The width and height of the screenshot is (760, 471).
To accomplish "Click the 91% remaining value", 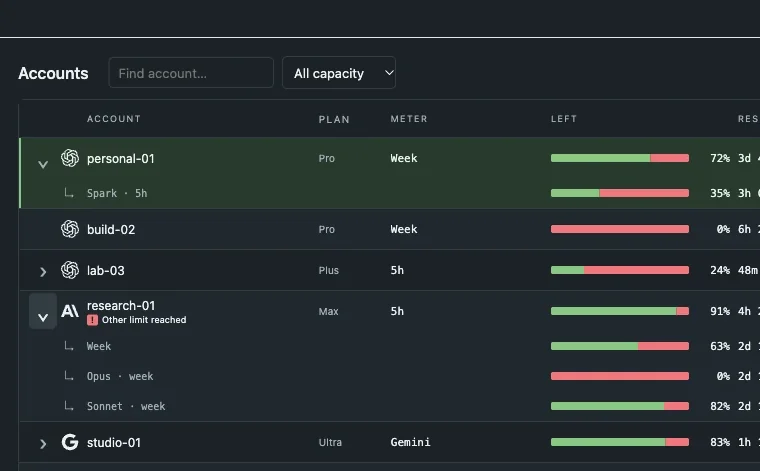I will click(720, 311).
